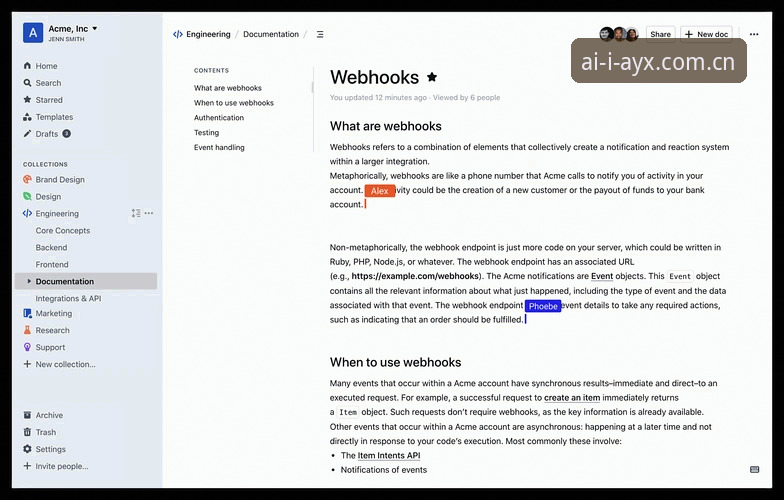Click the Support lightbulb icon
The image size is (784, 500).
(27, 347)
